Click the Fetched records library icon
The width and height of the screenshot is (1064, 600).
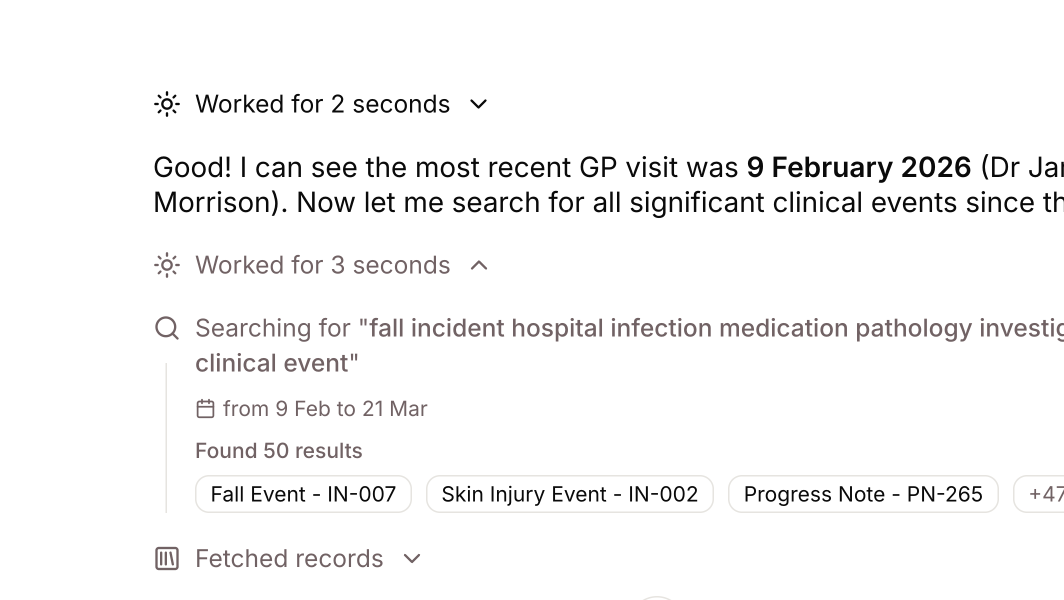167,559
